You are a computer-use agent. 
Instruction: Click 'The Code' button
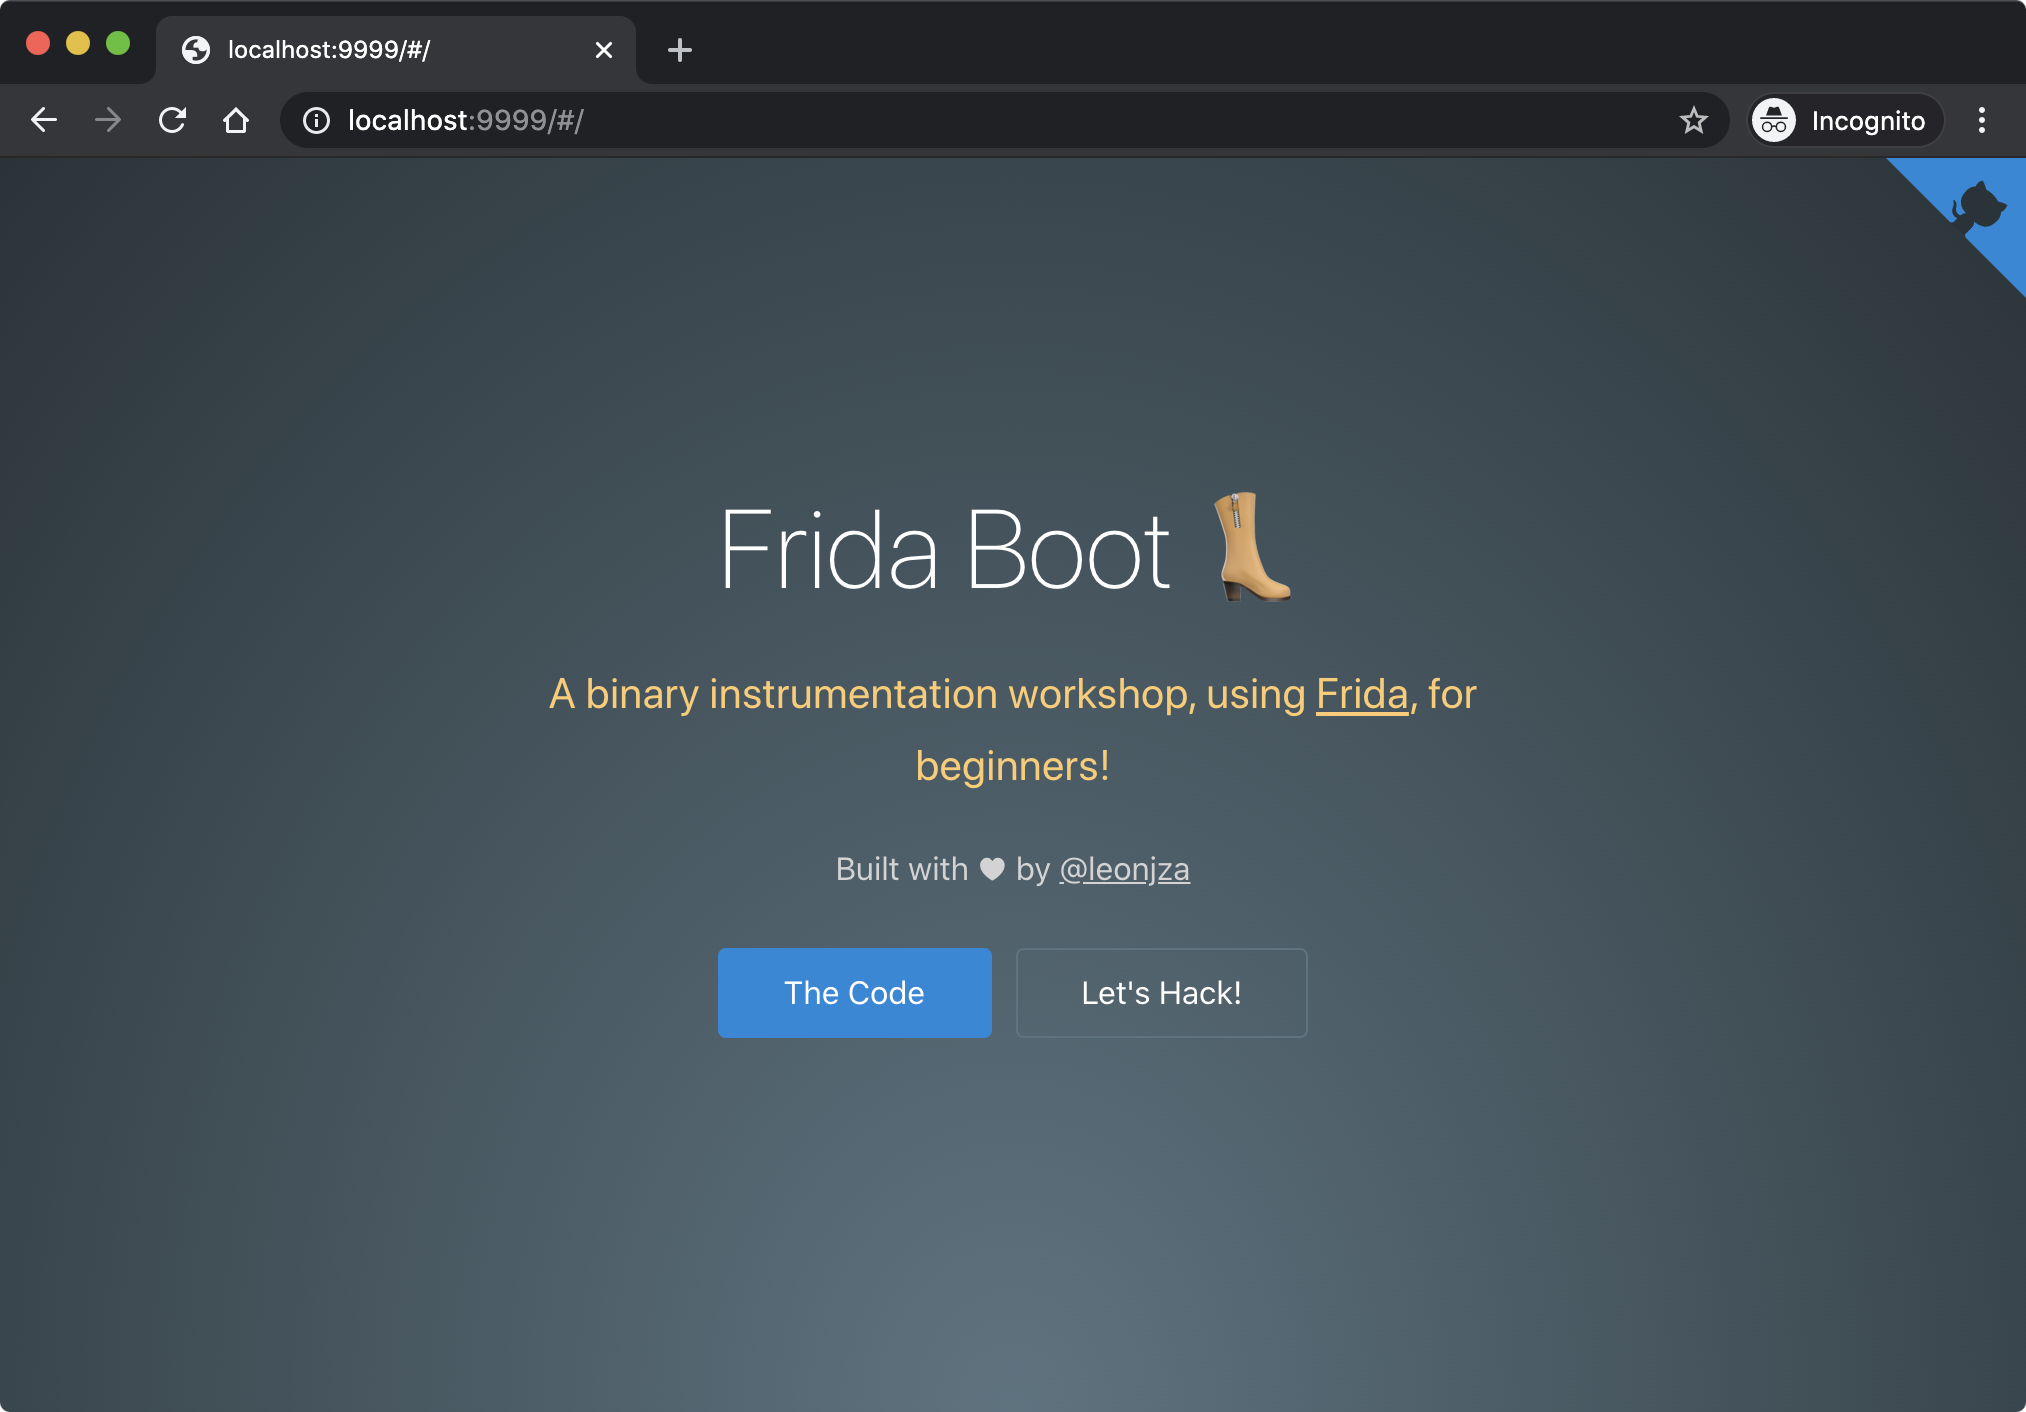click(x=854, y=992)
